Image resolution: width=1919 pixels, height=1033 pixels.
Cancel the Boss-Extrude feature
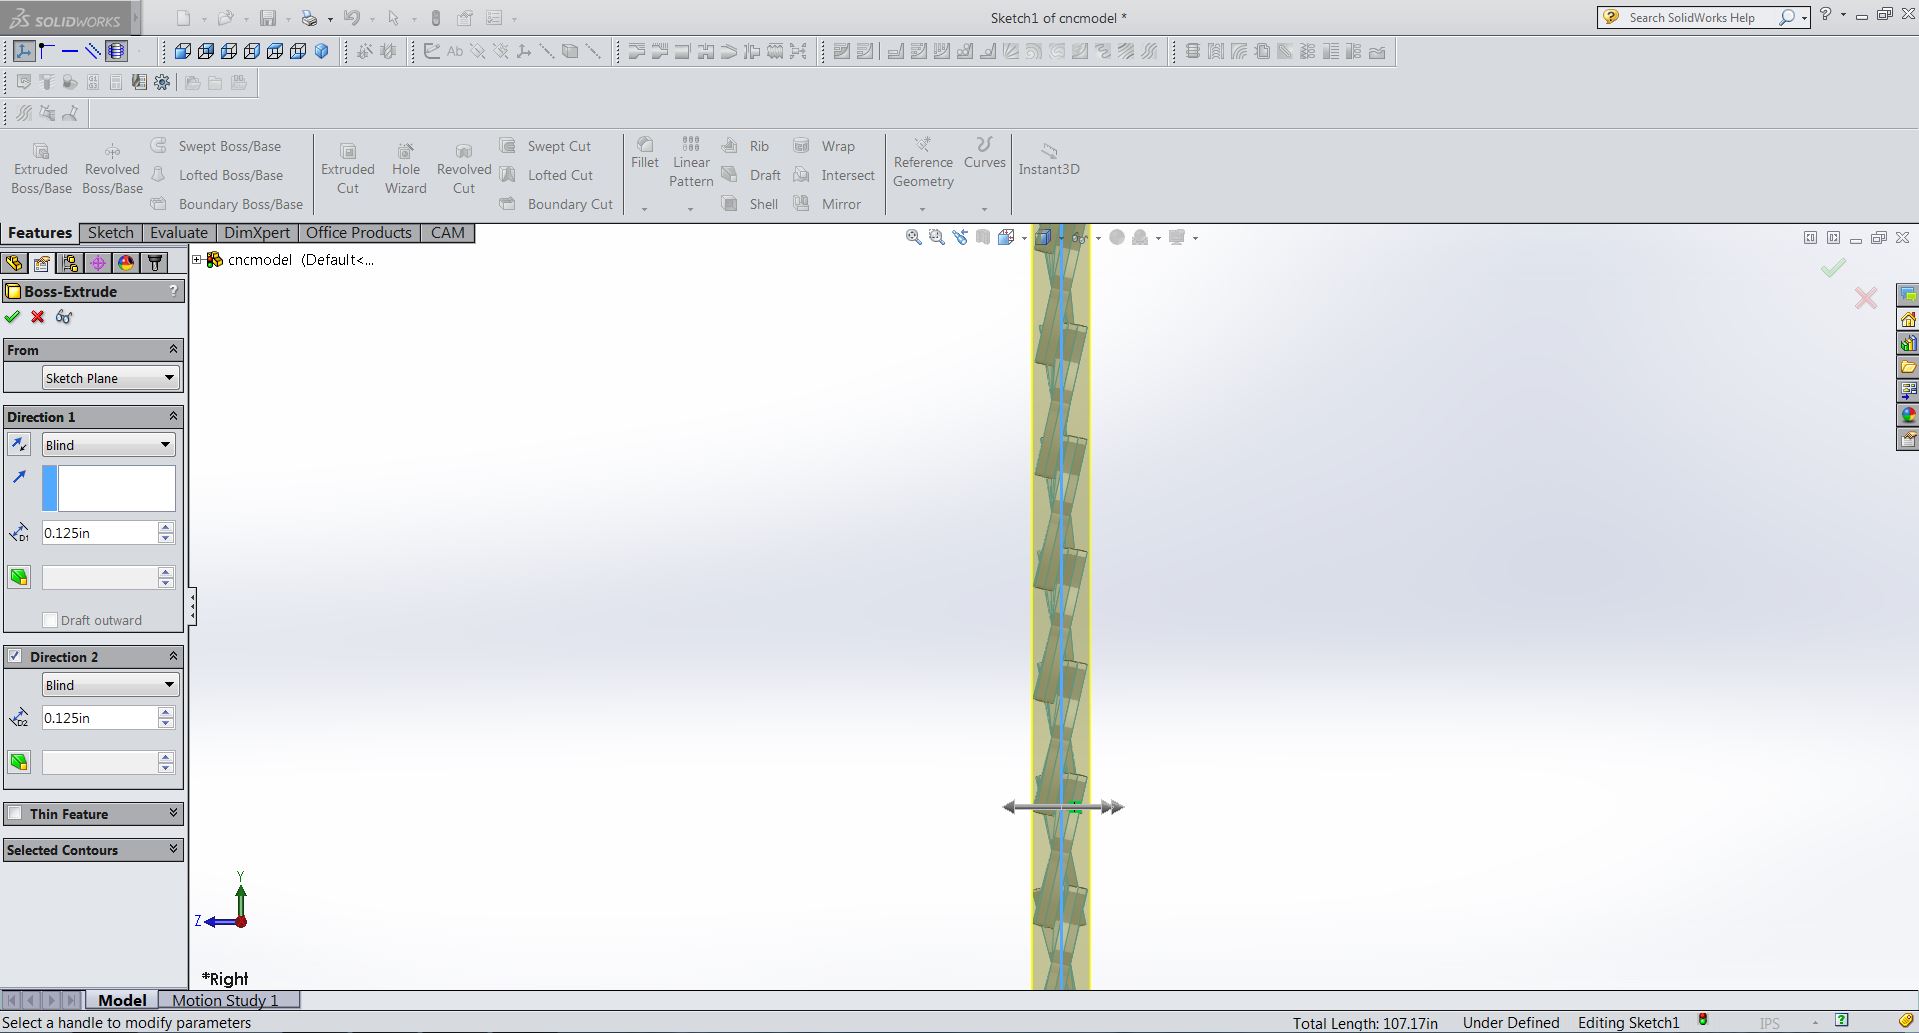tap(38, 317)
